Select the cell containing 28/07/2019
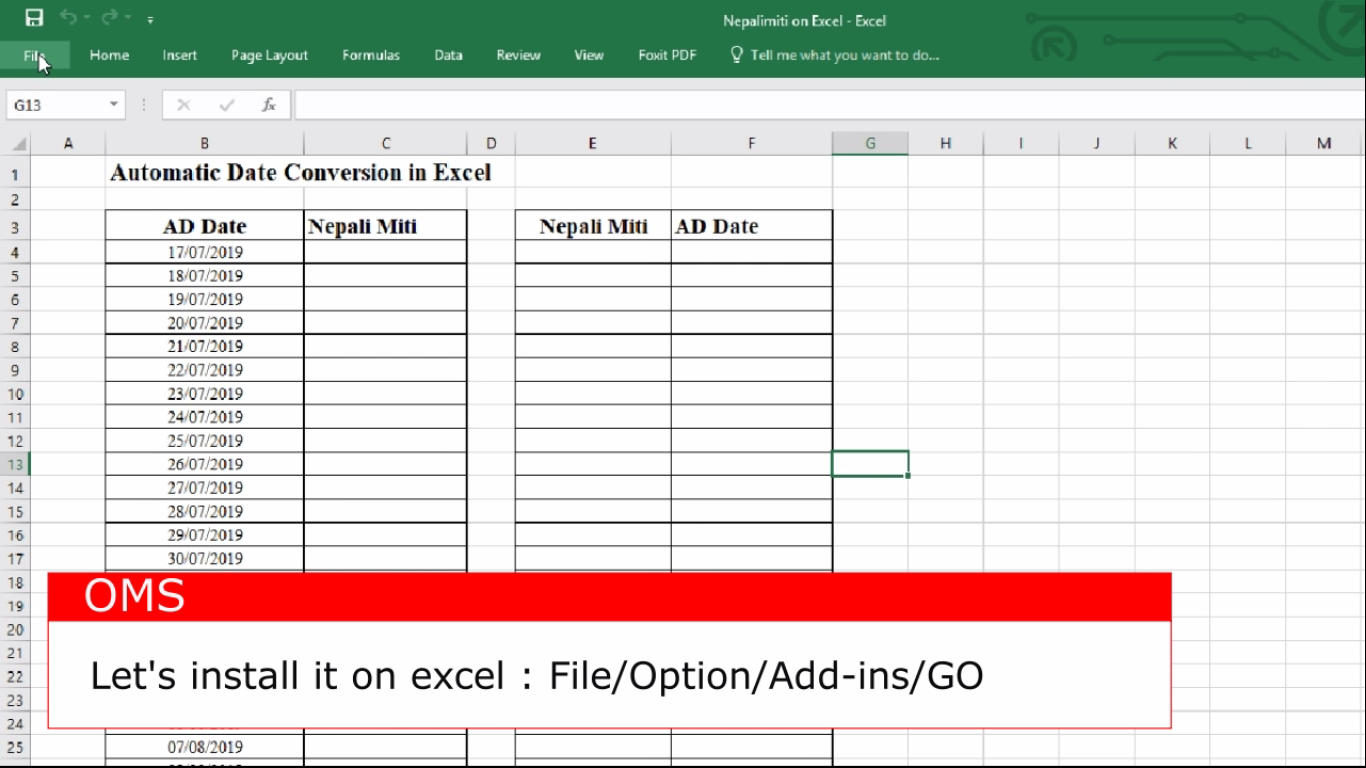 click(x=204, y=511)
